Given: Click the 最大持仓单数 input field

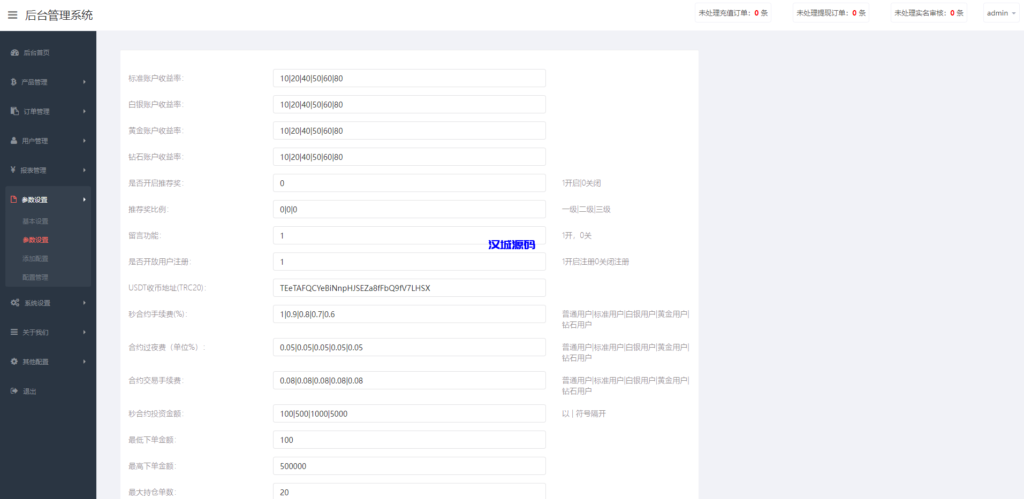Looking at the screenshot, I should tap(409, 491).
